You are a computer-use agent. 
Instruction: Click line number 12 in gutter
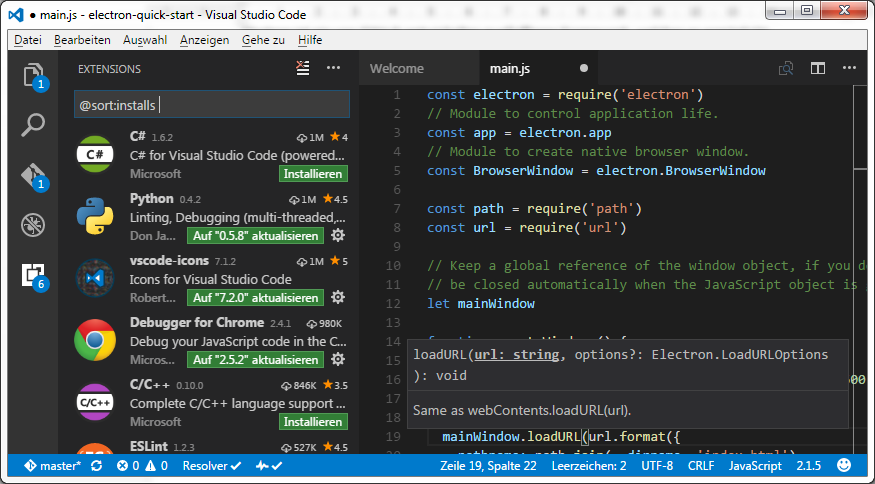393,304
